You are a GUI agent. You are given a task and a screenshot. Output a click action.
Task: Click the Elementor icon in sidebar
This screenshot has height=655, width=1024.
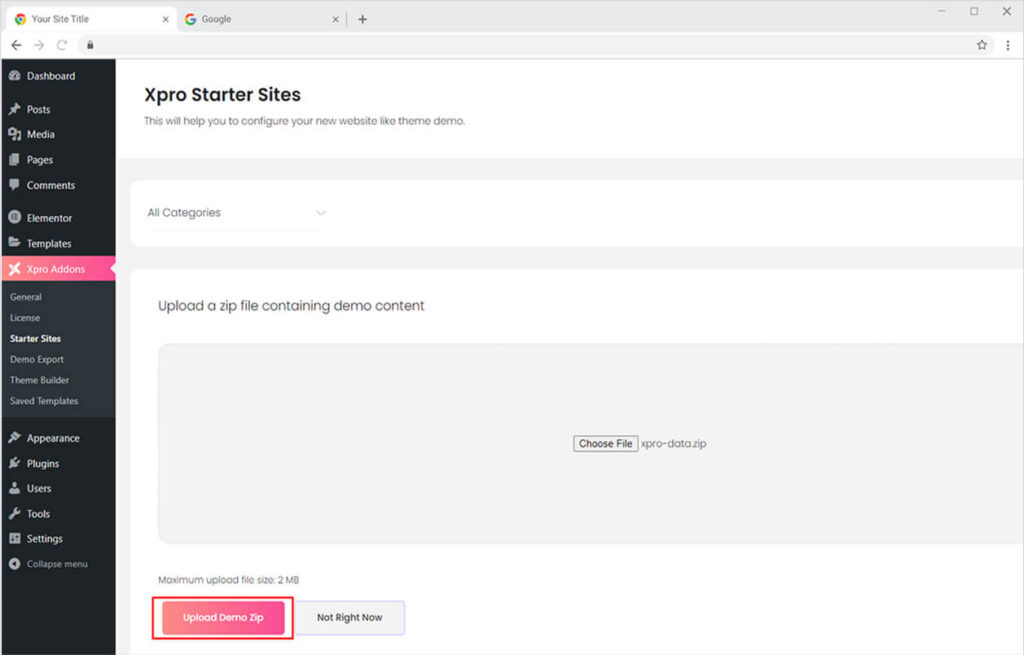[x=14, y=218]
